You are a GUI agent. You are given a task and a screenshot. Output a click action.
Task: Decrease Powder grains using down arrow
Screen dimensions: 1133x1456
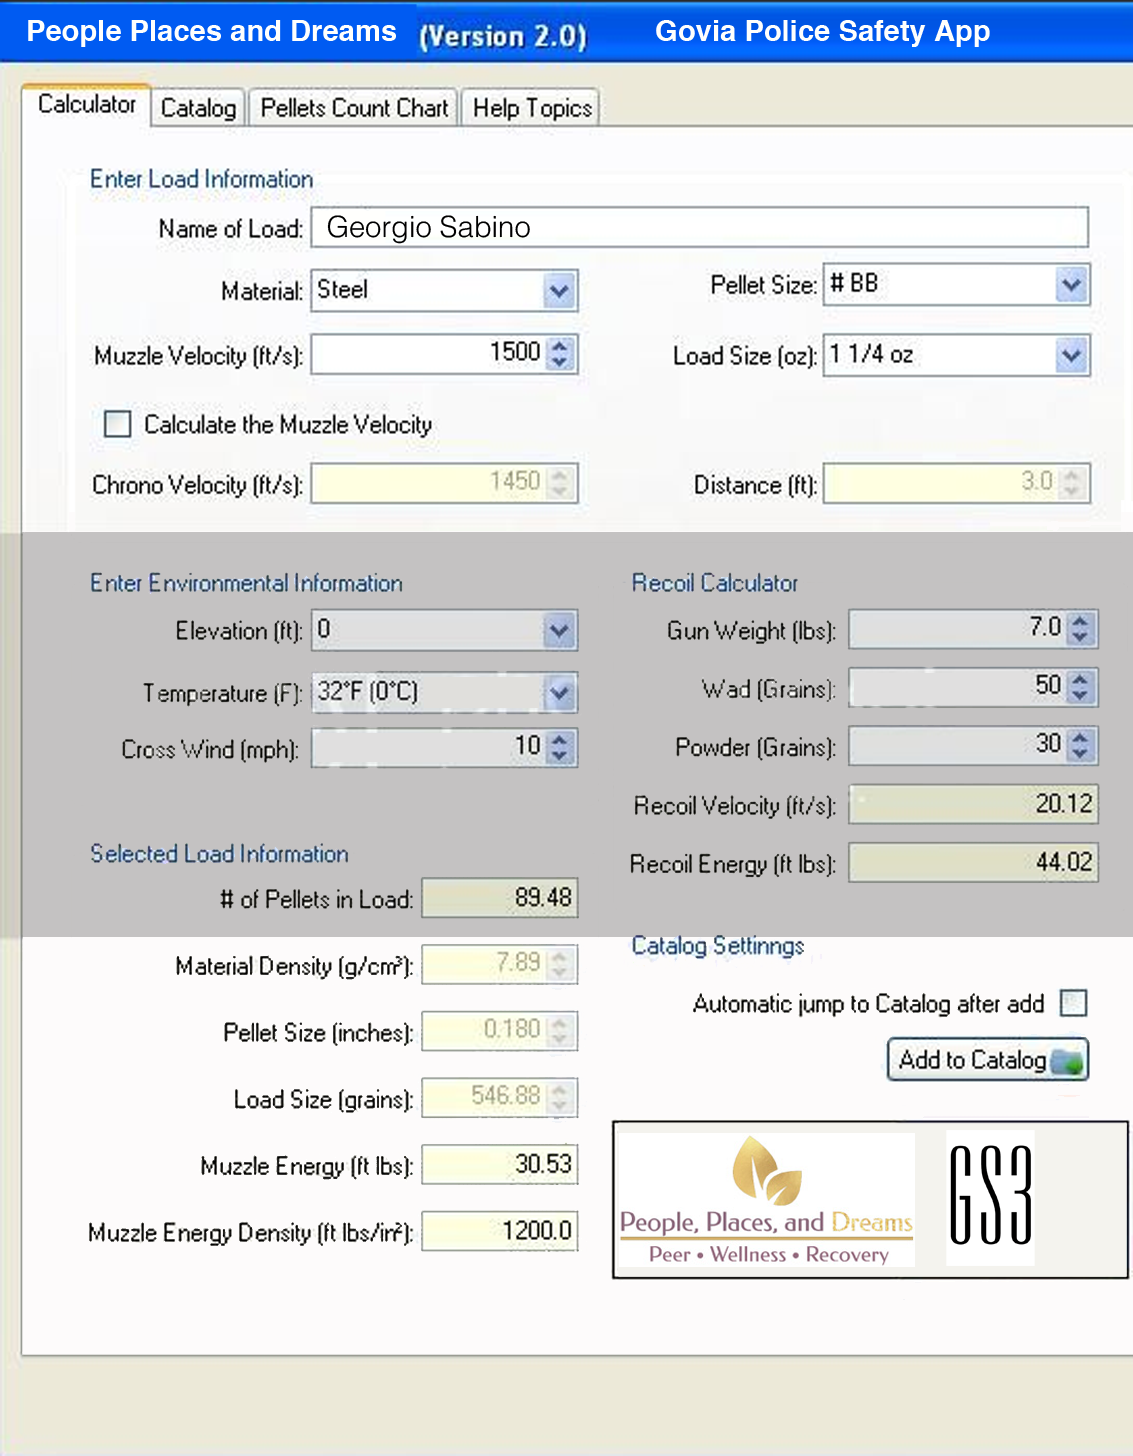(1080, 753)
